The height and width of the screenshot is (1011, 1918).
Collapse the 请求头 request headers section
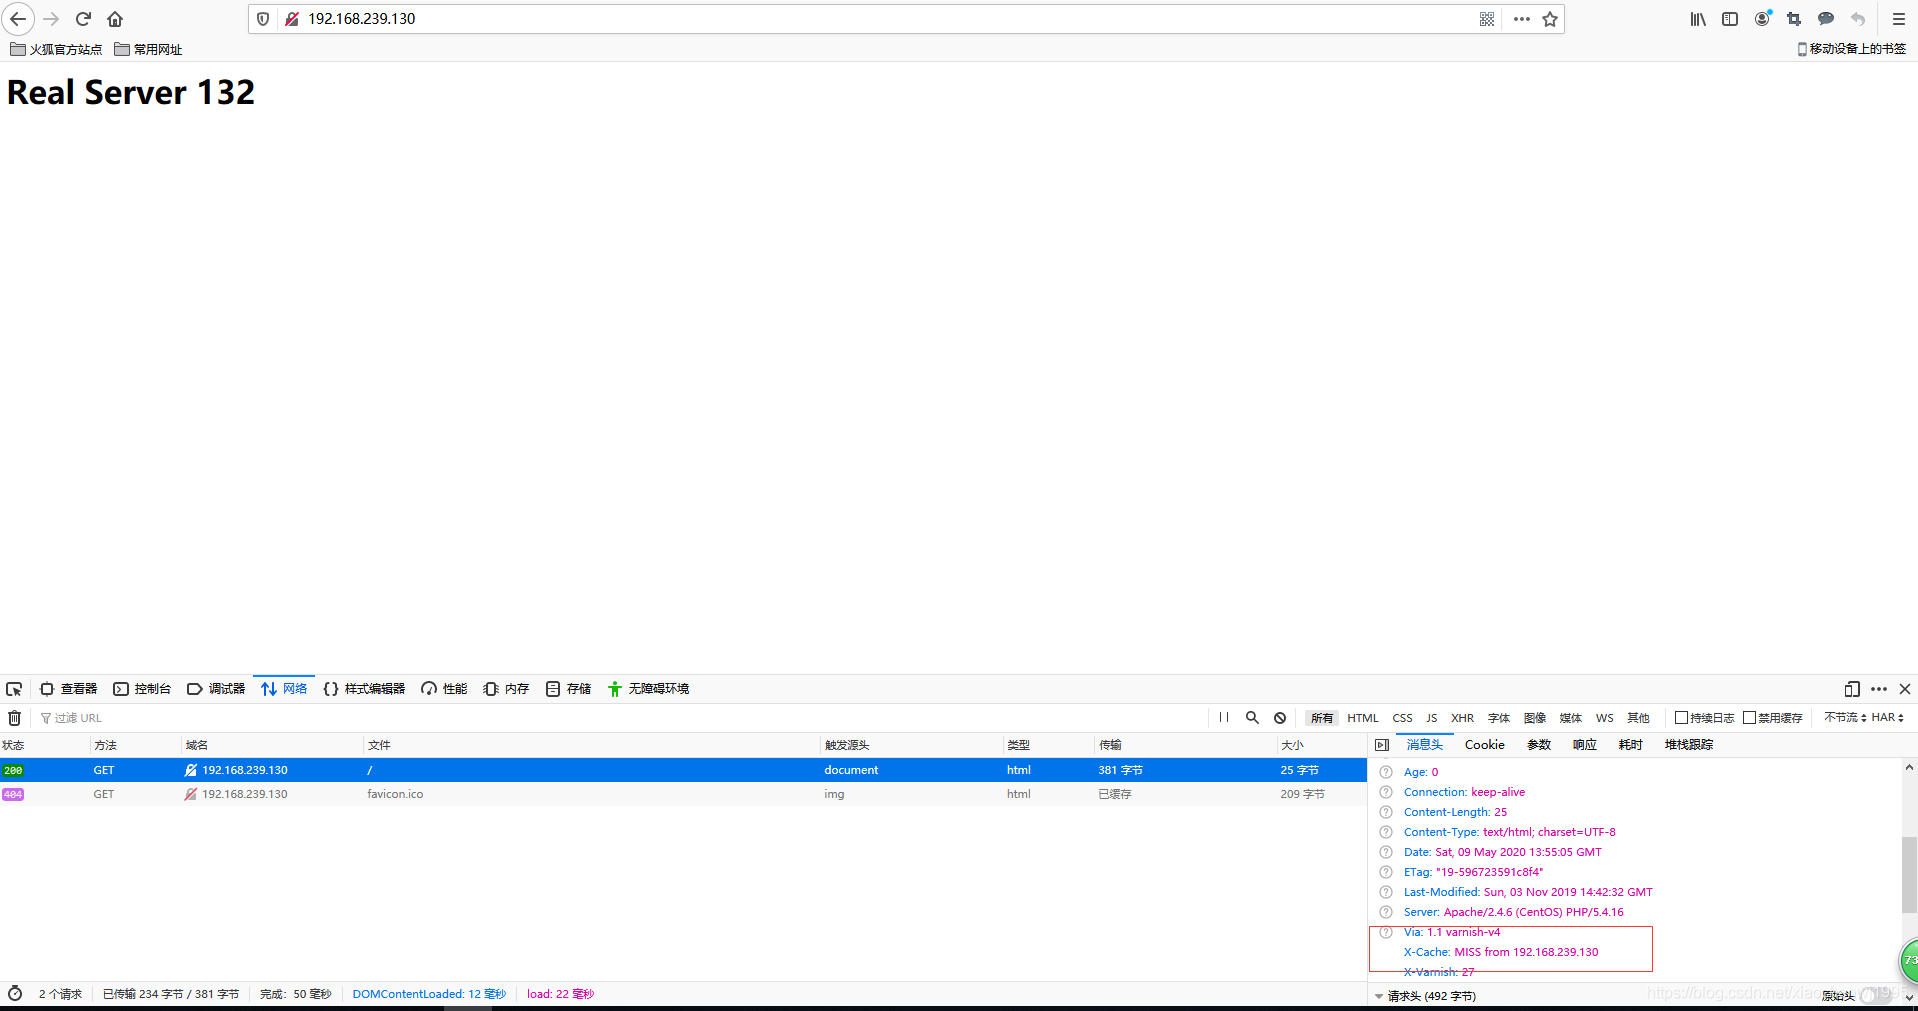point(1379,996)
